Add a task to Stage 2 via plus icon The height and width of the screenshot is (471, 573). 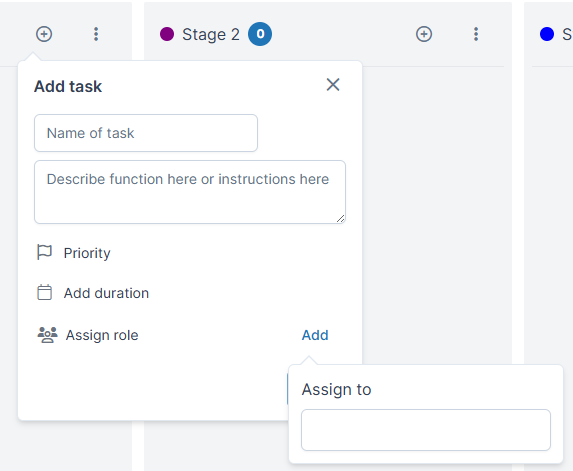(424, 34)
